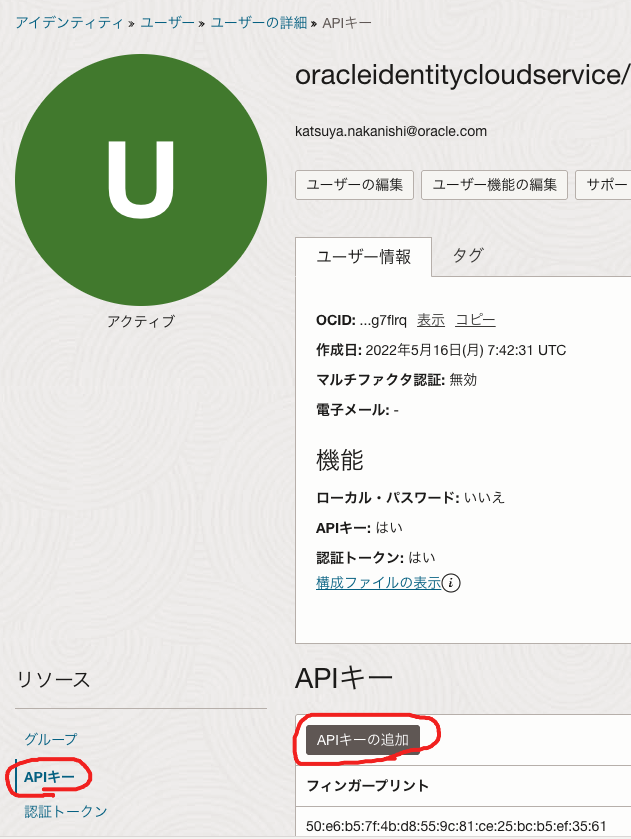Click the APIキーの追加 button
Image resolution: width=631 pixels, height=839 pixels.
tap(363, 740)
